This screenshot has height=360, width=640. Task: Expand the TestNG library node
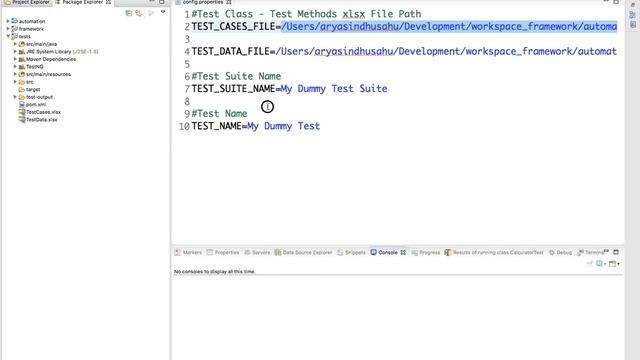click(x=15, y=67)
